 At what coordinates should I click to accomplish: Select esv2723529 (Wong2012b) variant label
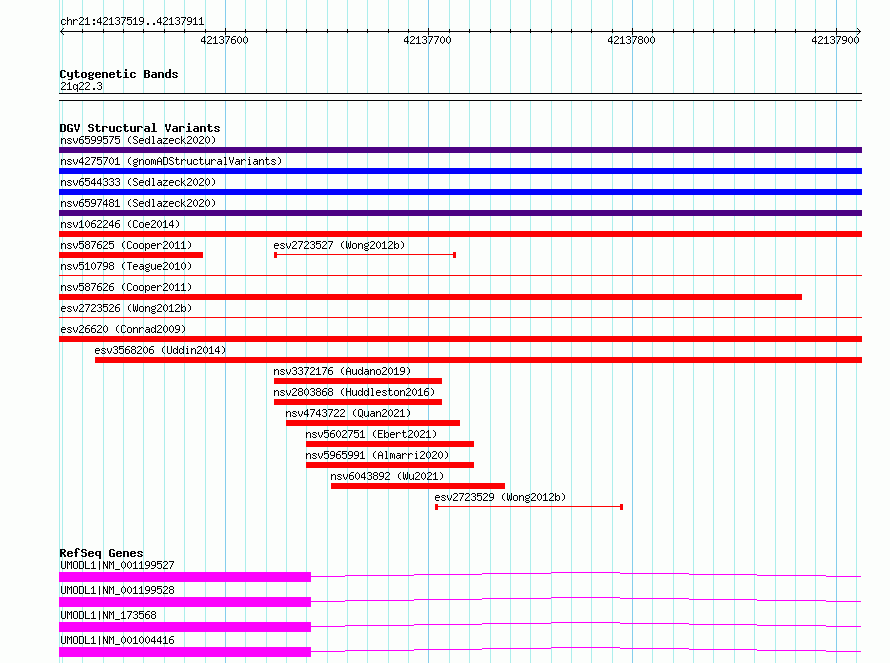coord(500,497)
